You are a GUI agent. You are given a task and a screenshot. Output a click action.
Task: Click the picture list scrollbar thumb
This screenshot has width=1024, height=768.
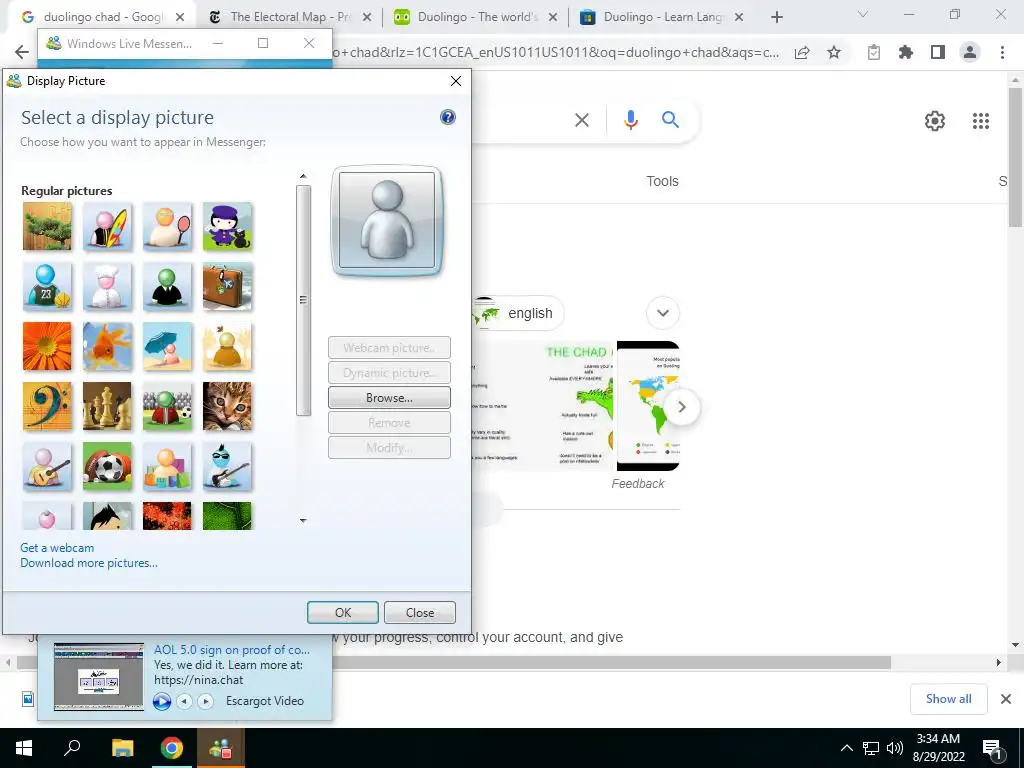[303, 300]
